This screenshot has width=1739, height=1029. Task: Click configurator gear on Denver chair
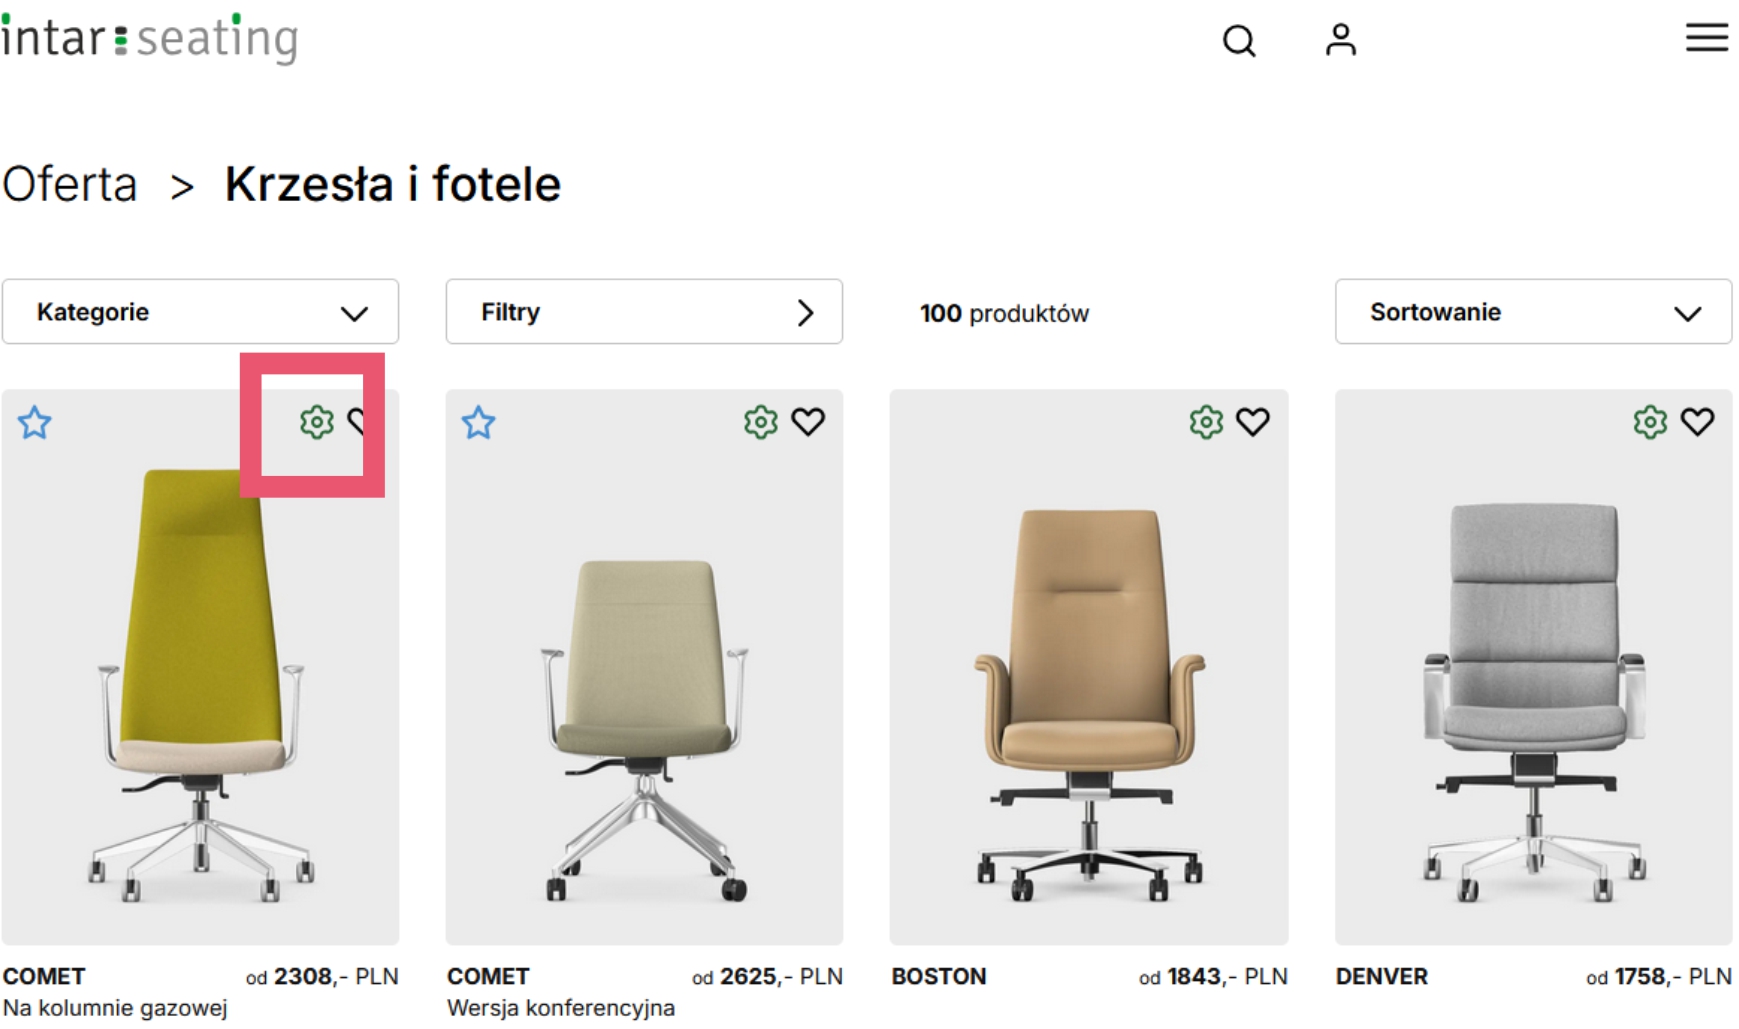(1649, 422)
